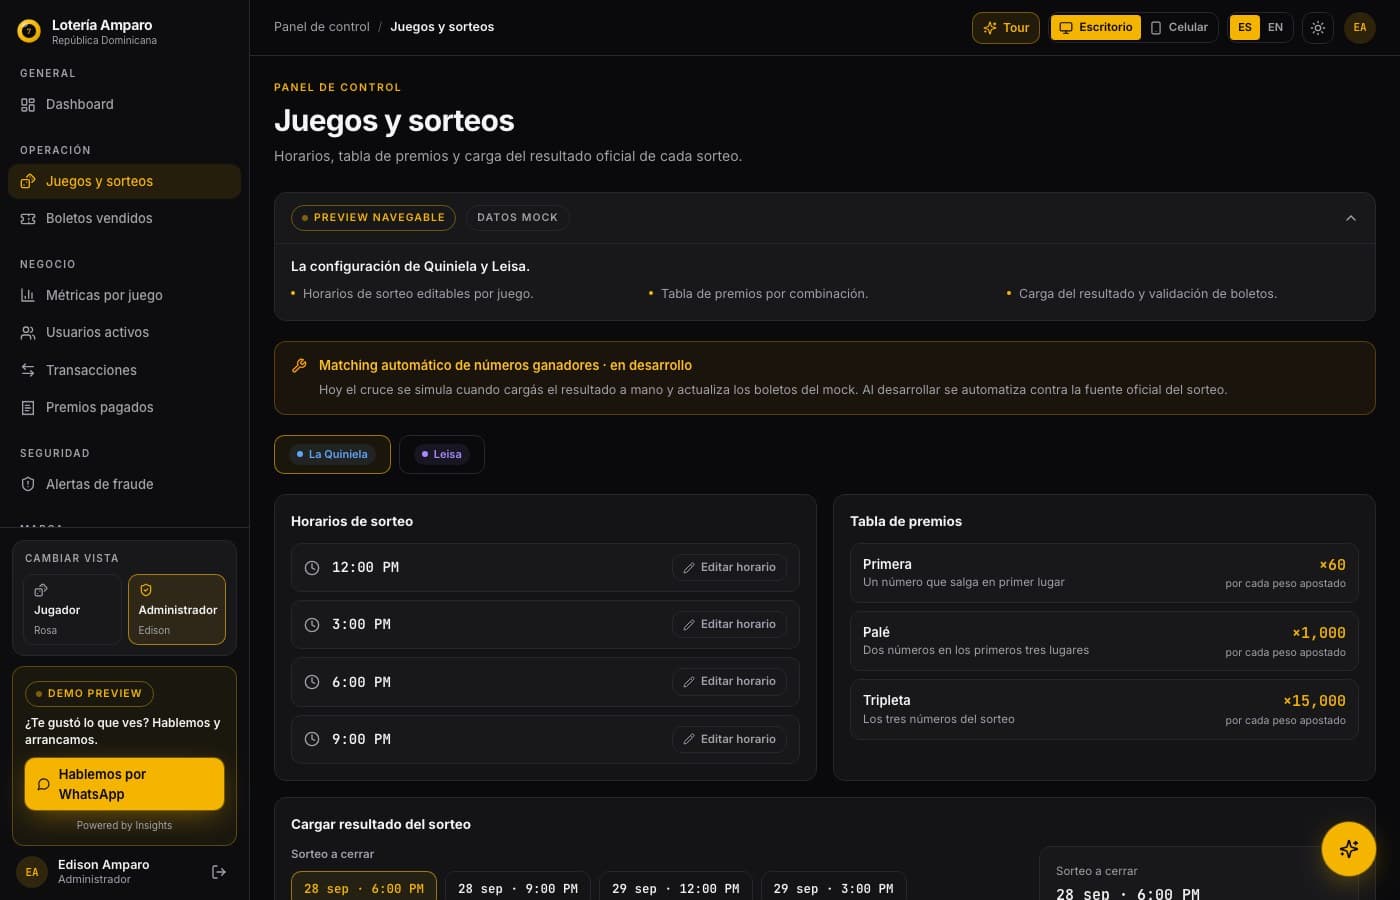Click the clock icon beside 3:00 PM

tap(312, 625)
